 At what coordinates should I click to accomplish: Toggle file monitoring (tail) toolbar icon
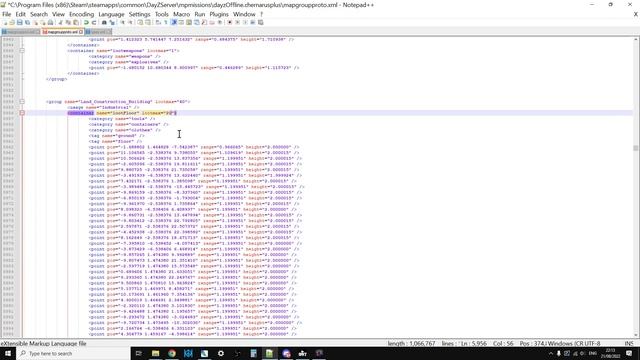click(220, 22)
